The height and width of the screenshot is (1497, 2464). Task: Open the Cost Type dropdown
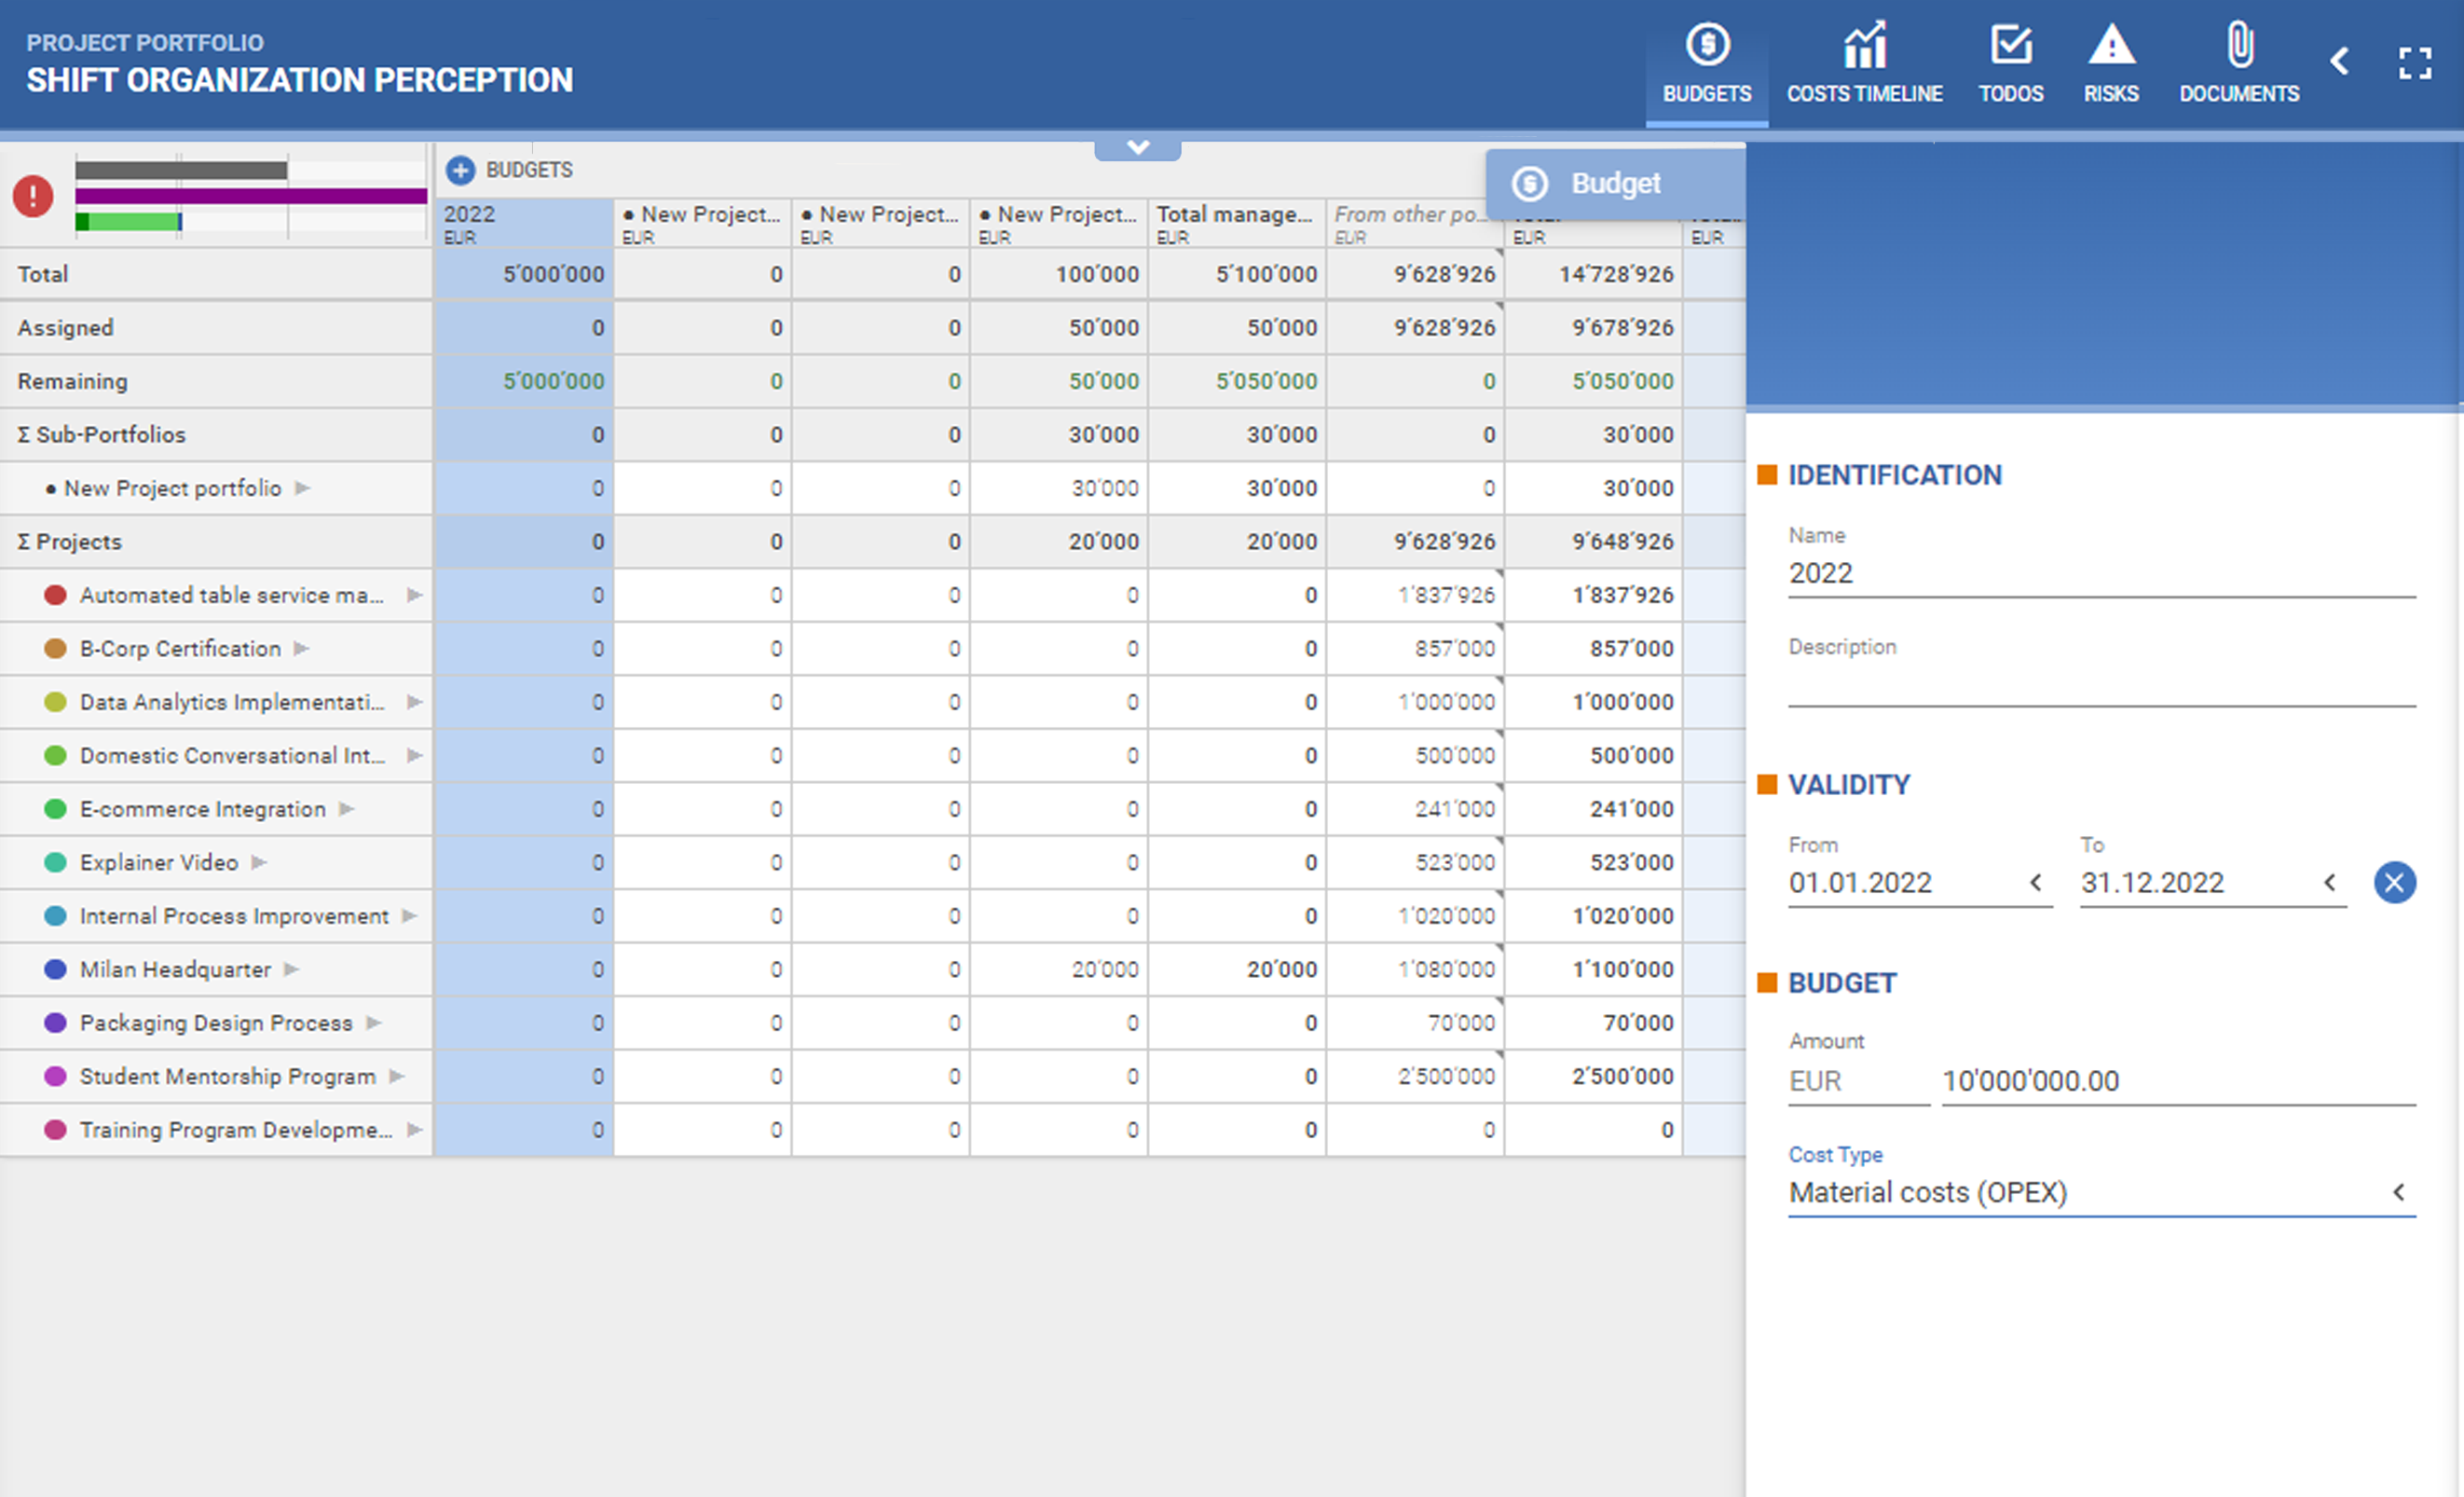tap(2101, 1192)
